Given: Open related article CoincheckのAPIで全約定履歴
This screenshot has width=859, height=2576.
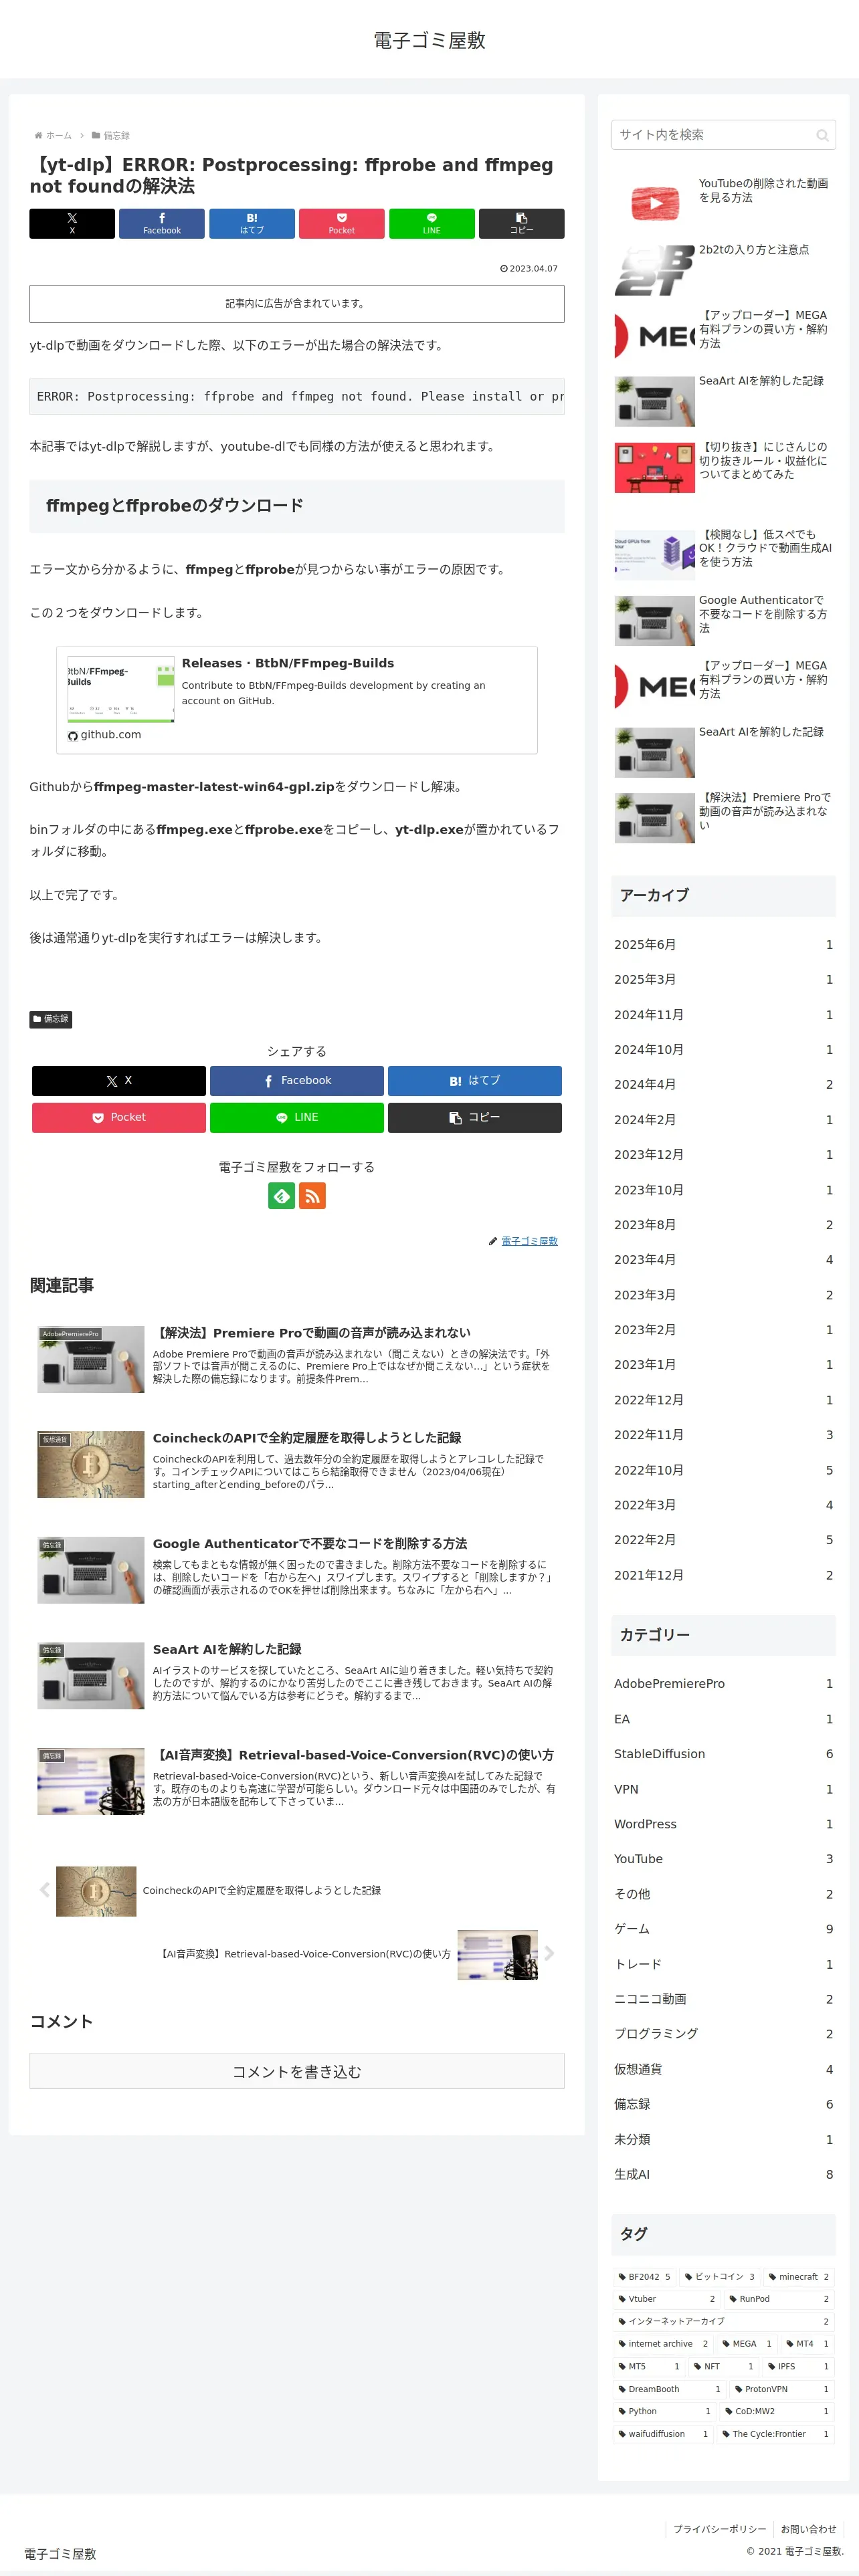Looking at the screenshot, I should (x=297, y=1464).
